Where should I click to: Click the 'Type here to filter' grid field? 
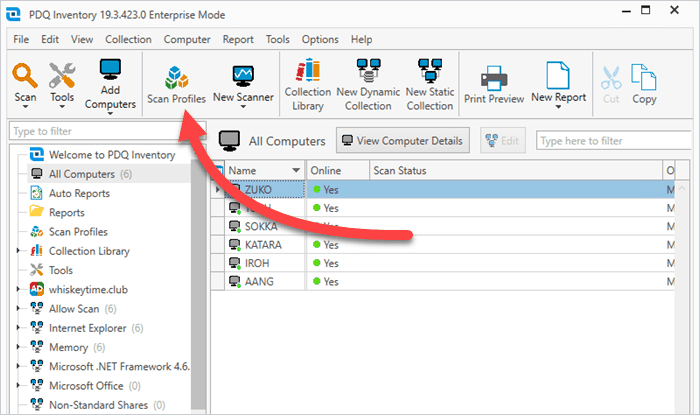[614, 141]
